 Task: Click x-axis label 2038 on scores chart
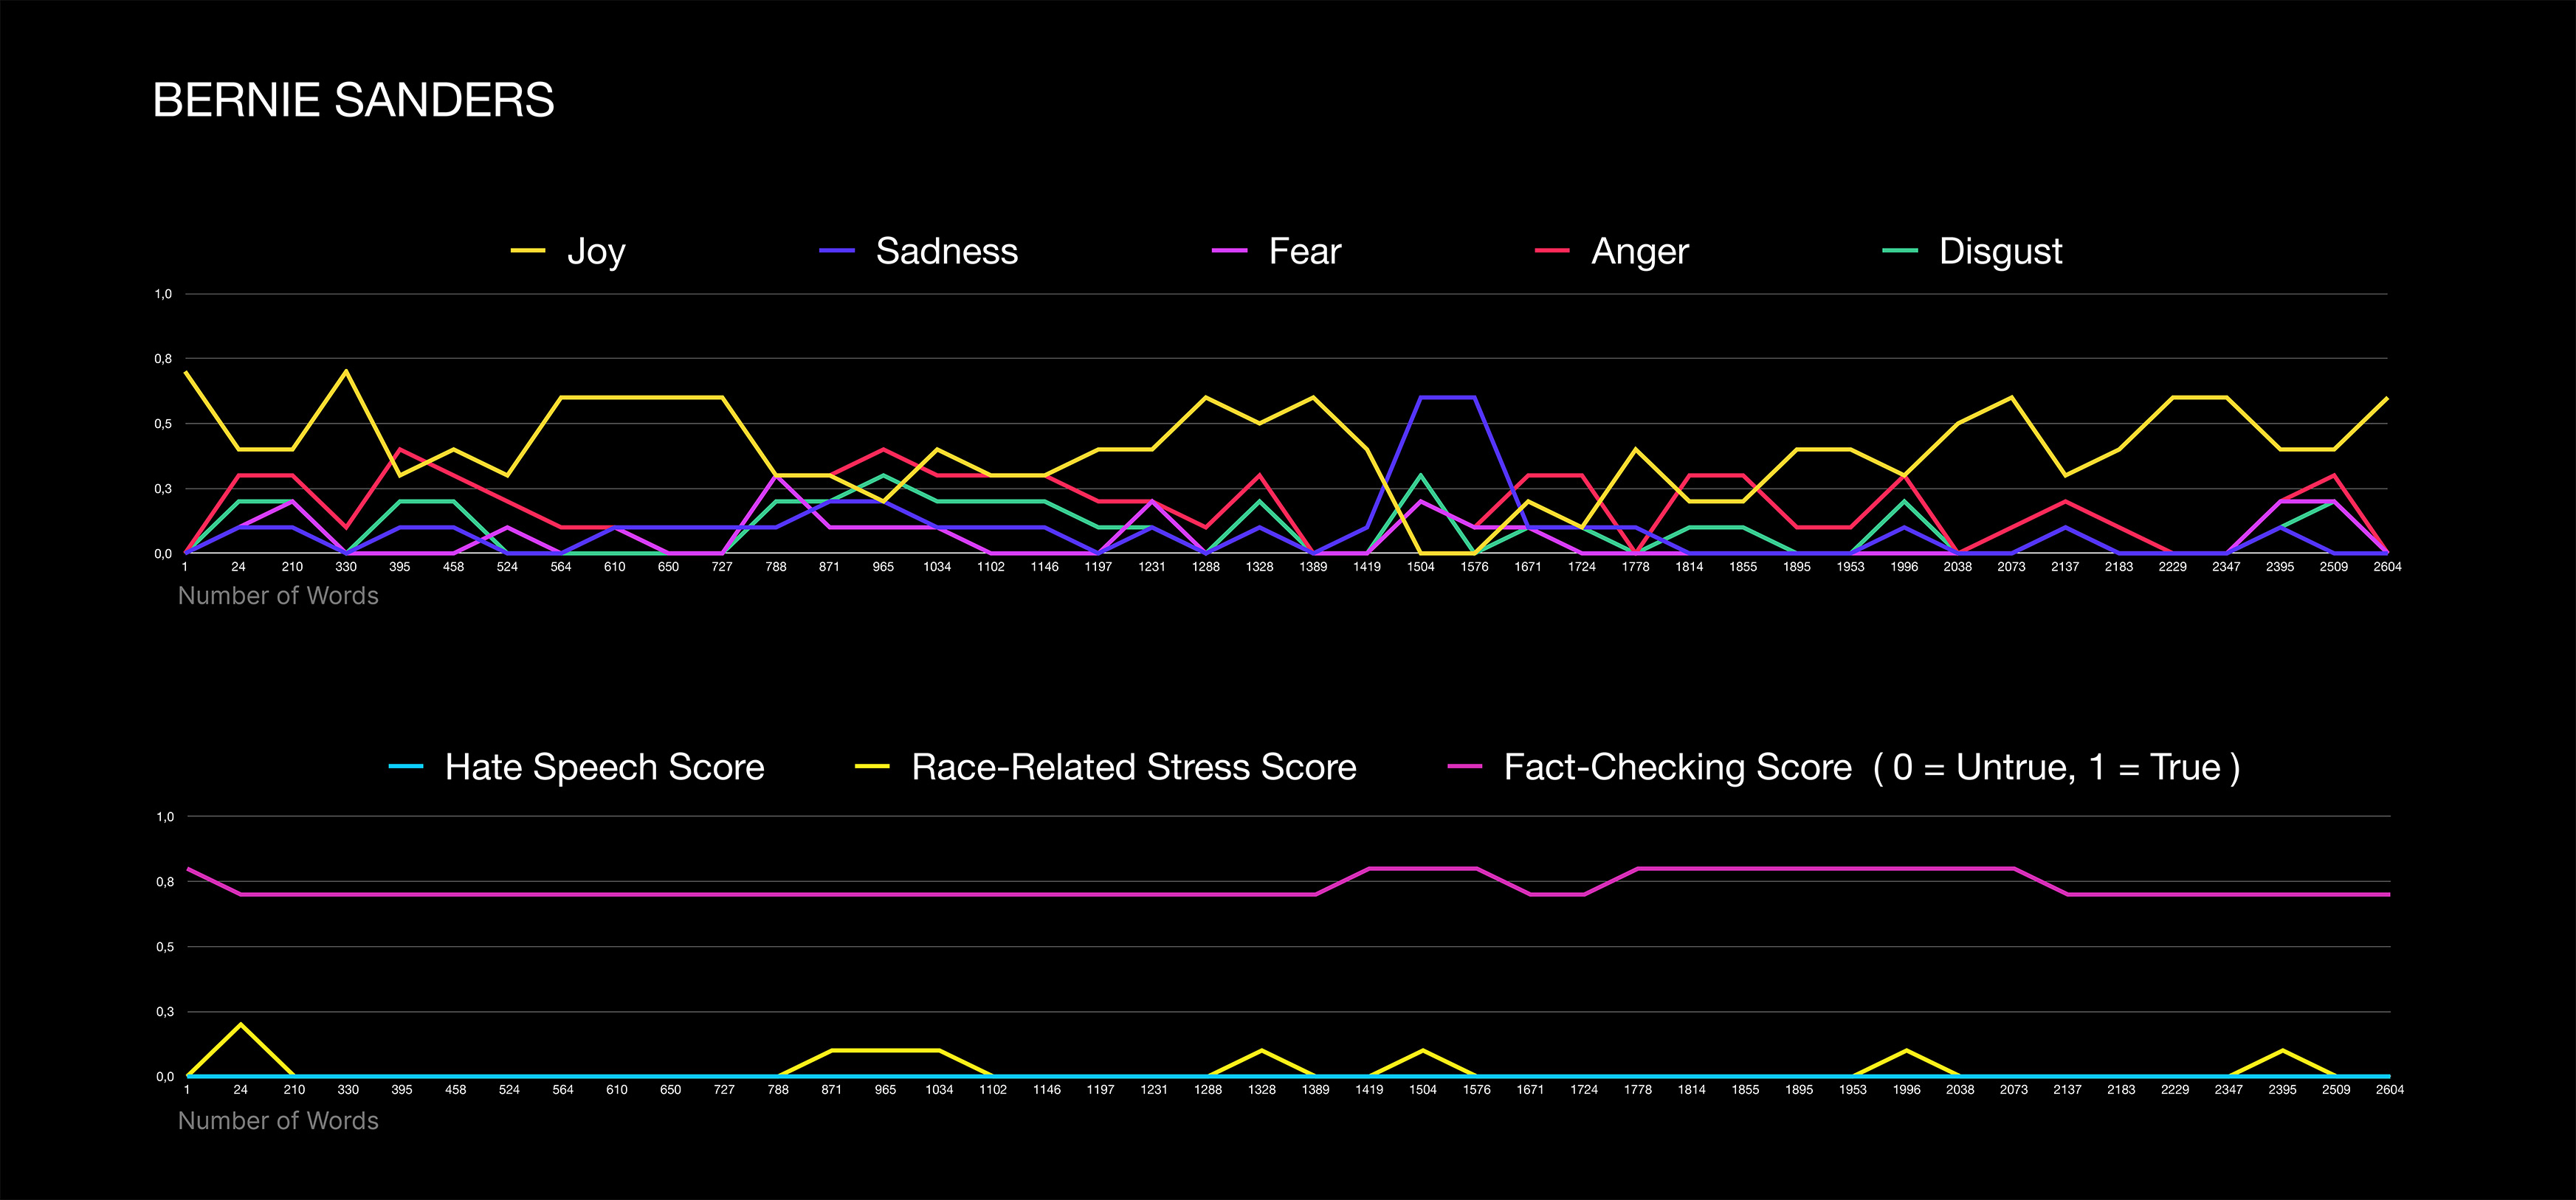[1960, 1090]
